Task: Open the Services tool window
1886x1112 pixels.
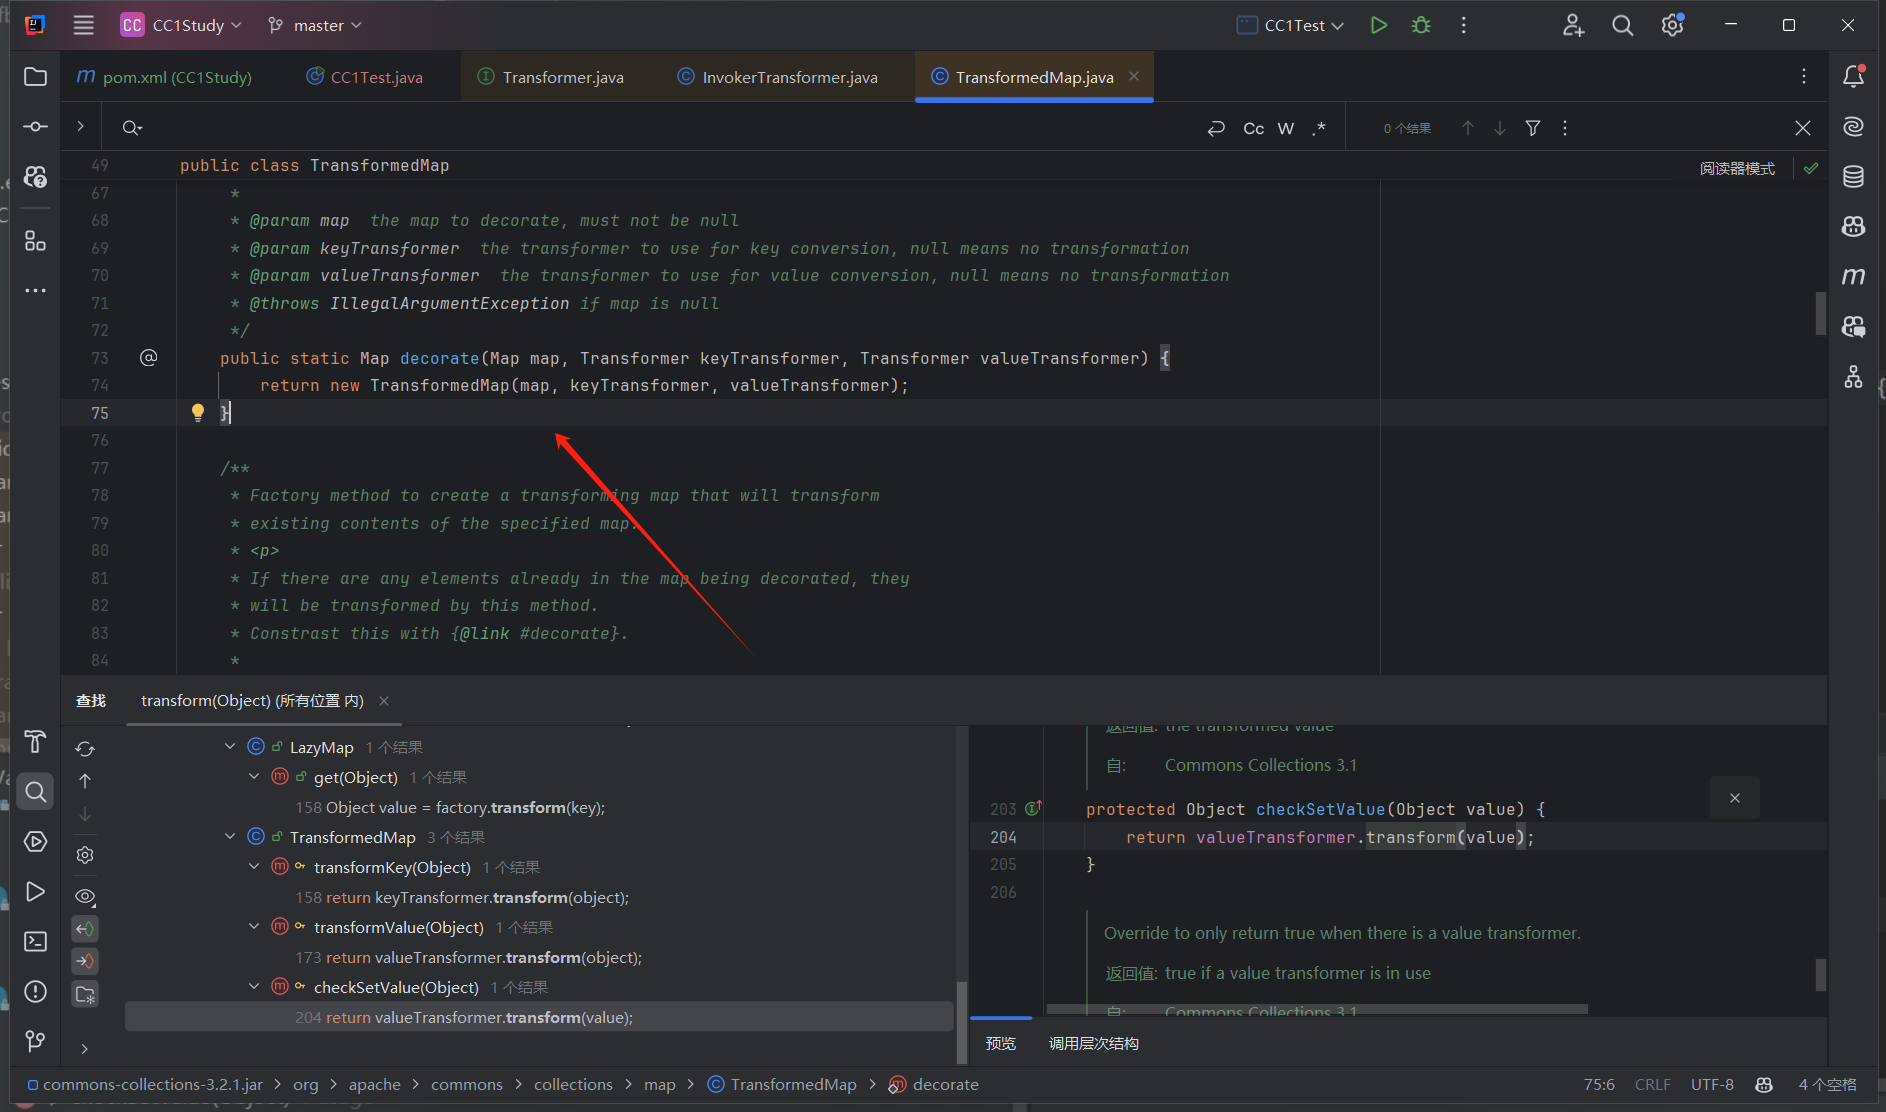Action: click(x=35, y=842)
